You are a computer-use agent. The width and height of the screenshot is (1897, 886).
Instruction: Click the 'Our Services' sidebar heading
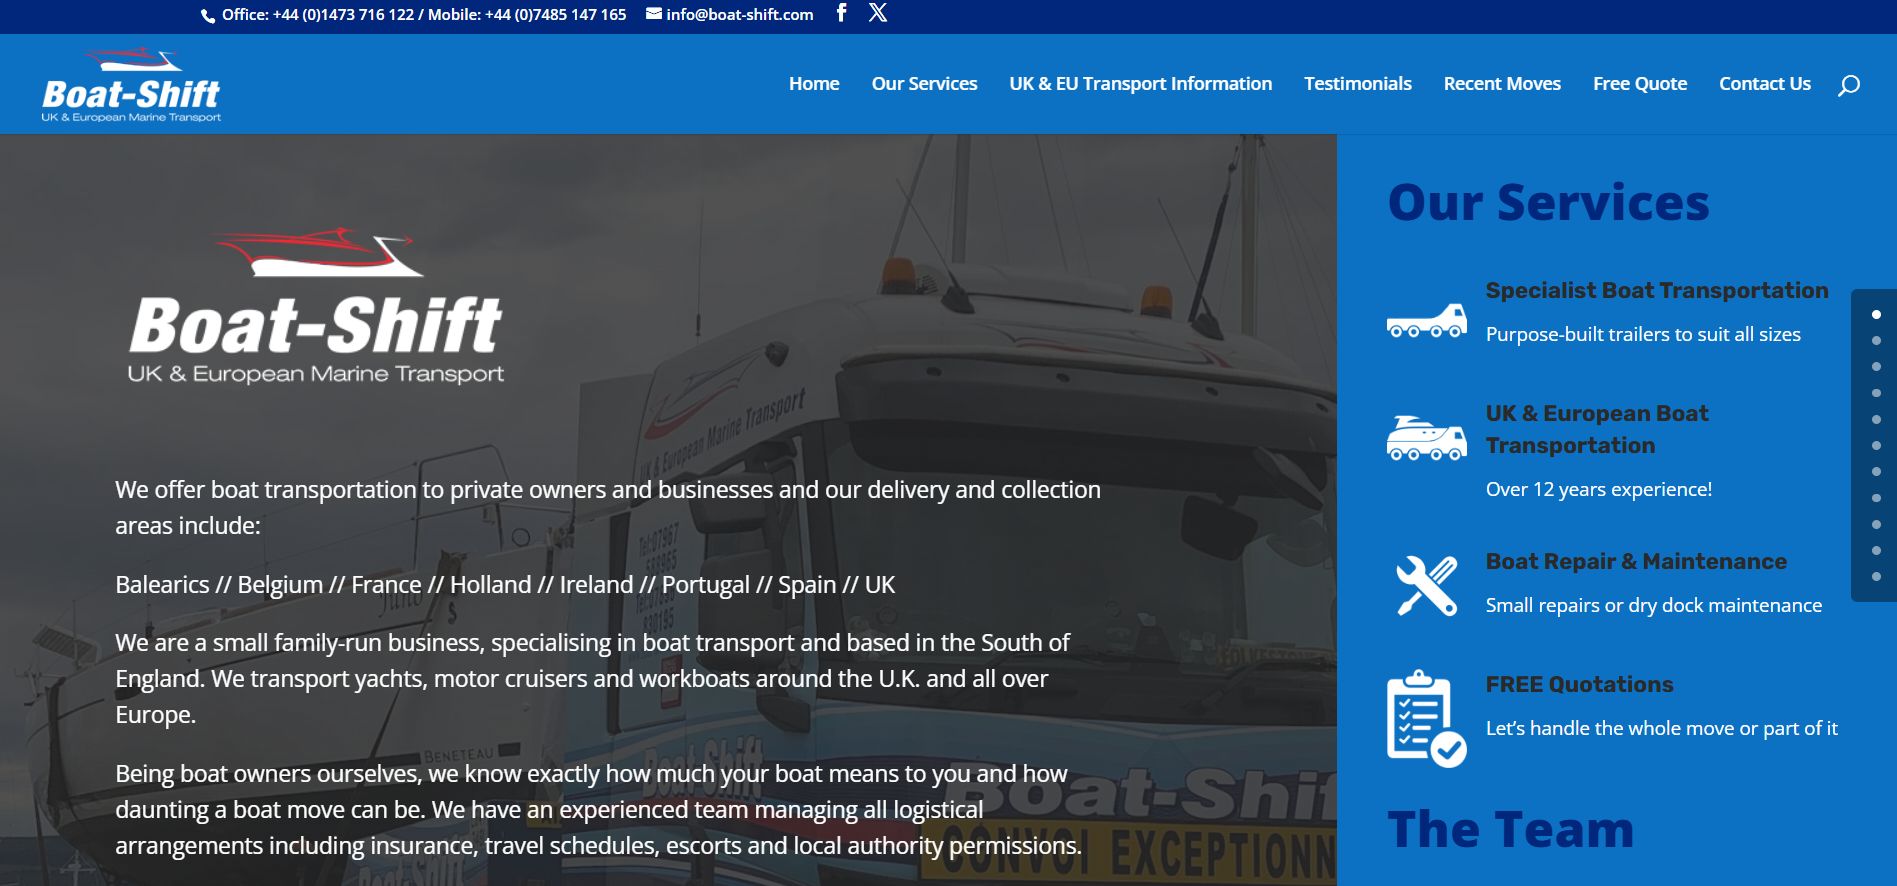(1549, 203)
